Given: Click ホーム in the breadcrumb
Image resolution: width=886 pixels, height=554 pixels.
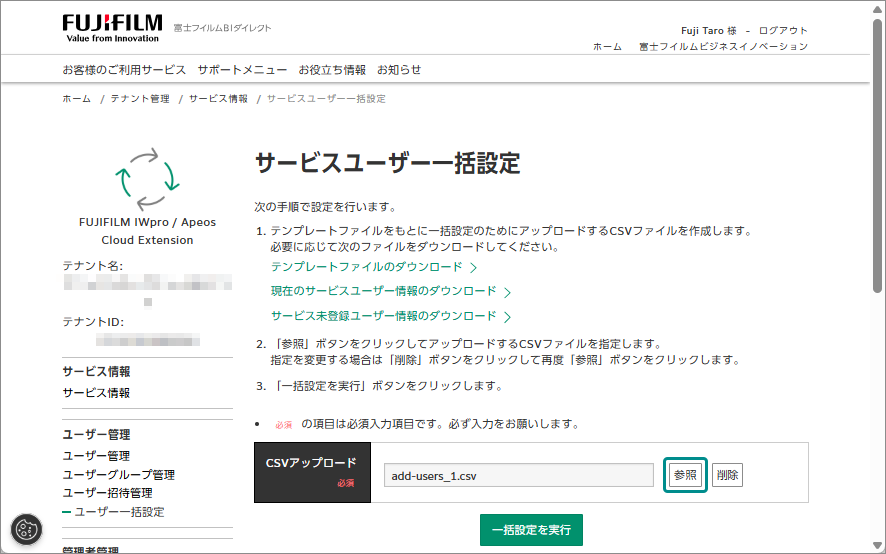Looking at the screenshot, I should pos(76,99).
